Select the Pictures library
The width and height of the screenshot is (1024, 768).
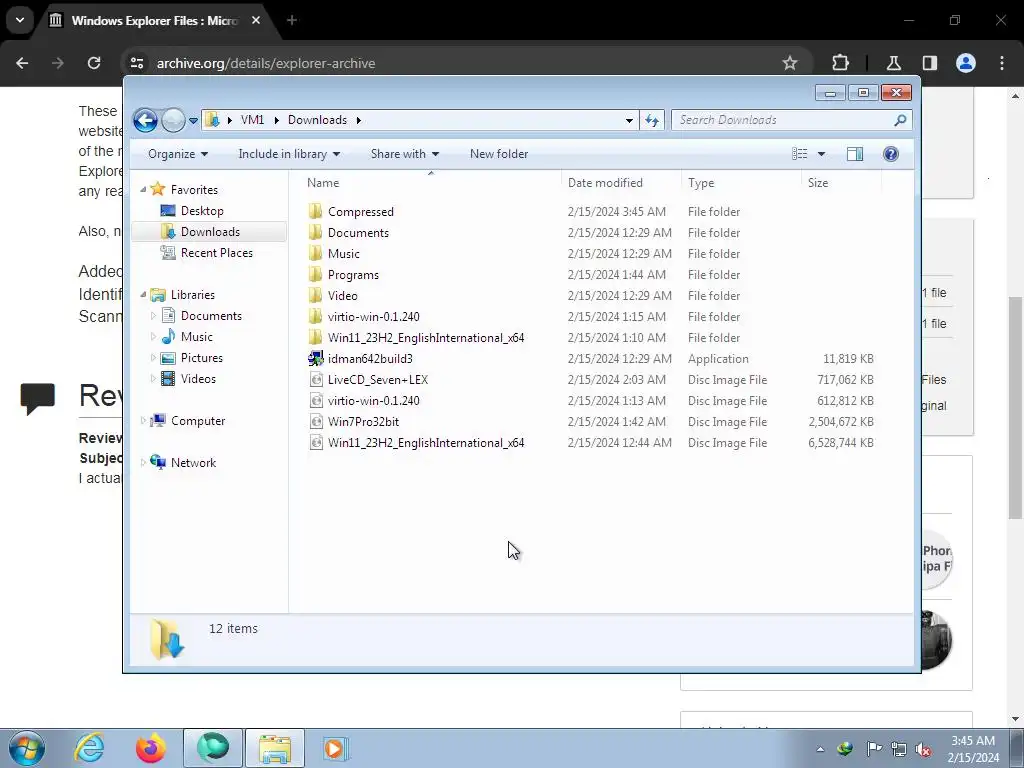pyautogui.click(x=201, y=358)
